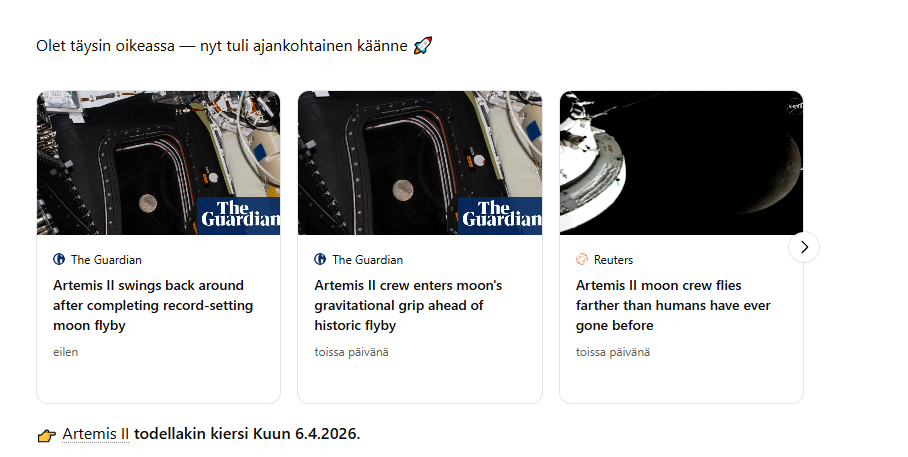The height and width of the screenshot is (457, 908).
Task: Click the rocket emoji after käänne
Action: point(423,46)
